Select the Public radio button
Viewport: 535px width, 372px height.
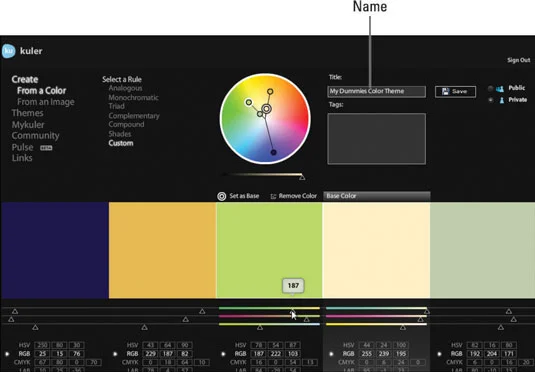pyautogui.click(x=490, y=89)
